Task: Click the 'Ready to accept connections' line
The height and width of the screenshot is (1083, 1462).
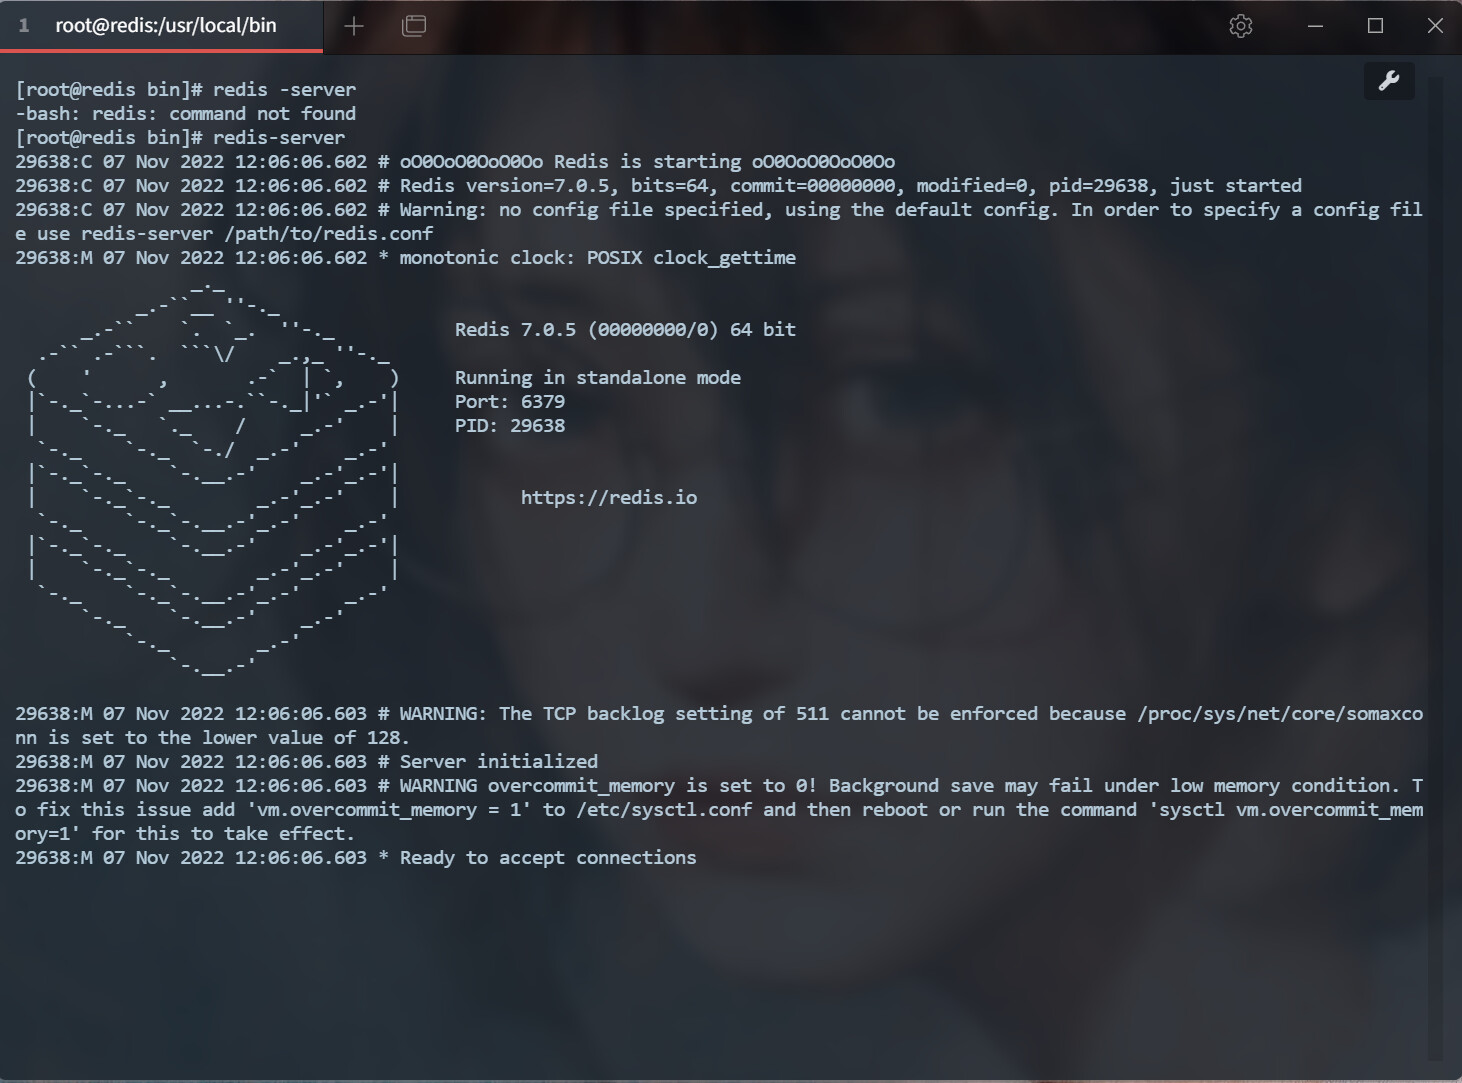Action: pos(356,858)
